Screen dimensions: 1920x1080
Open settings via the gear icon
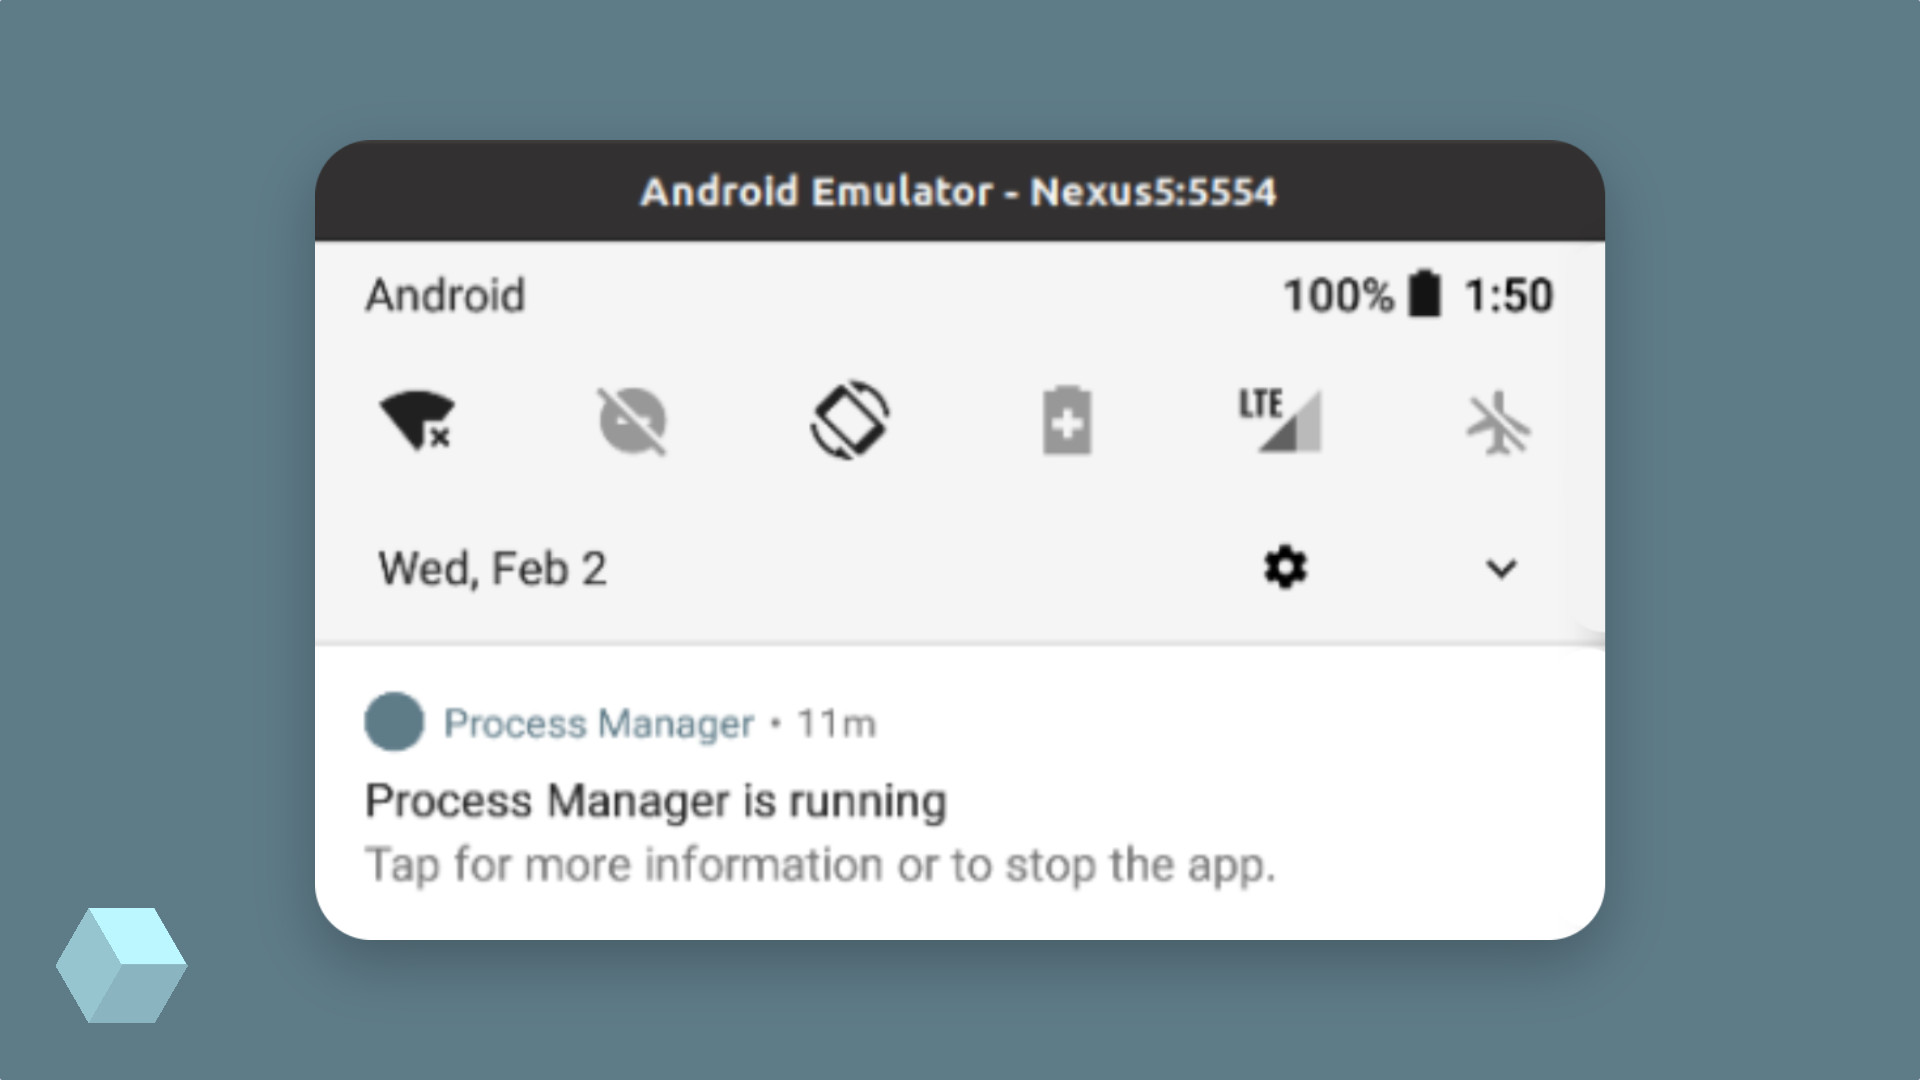(x=1285, y=568)
